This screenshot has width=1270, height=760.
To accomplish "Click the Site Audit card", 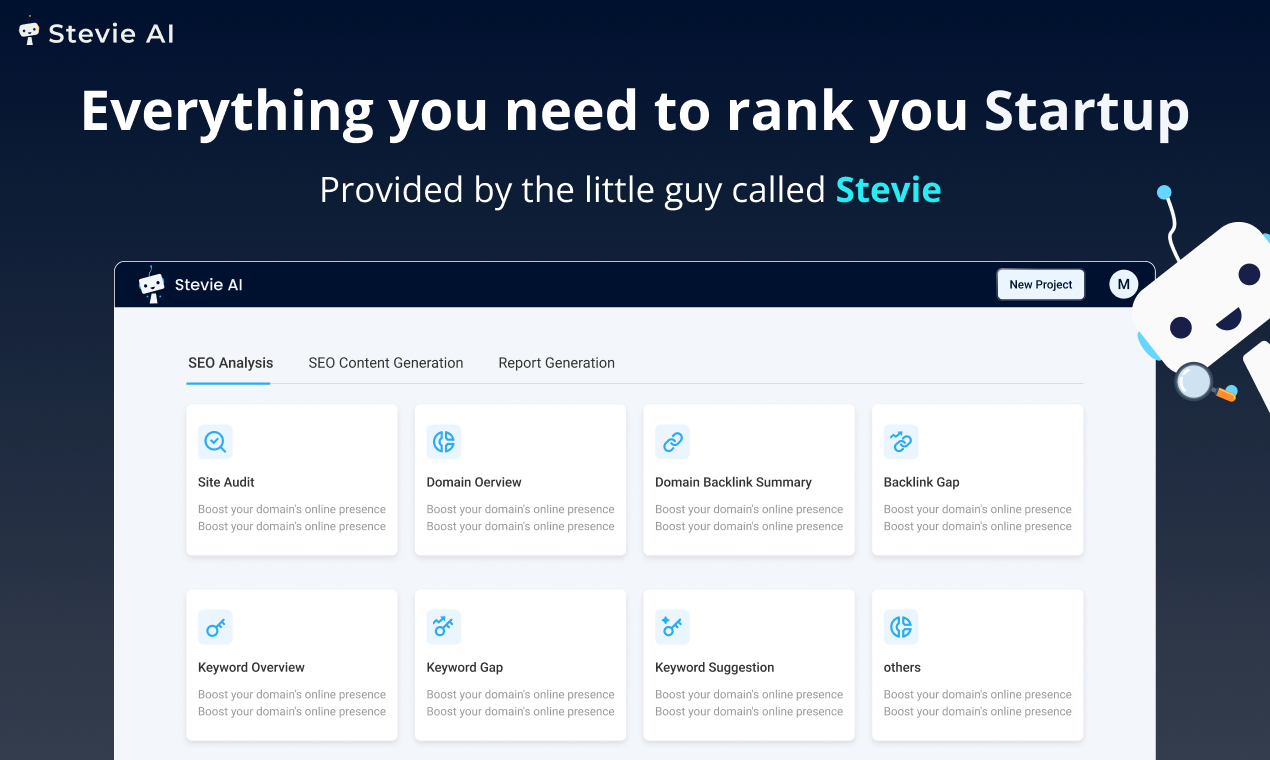I will coord(291,480).
